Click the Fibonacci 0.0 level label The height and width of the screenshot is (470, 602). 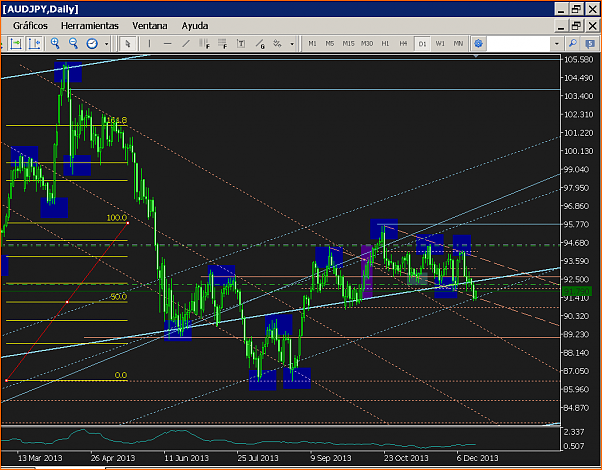tap(121, 375)
